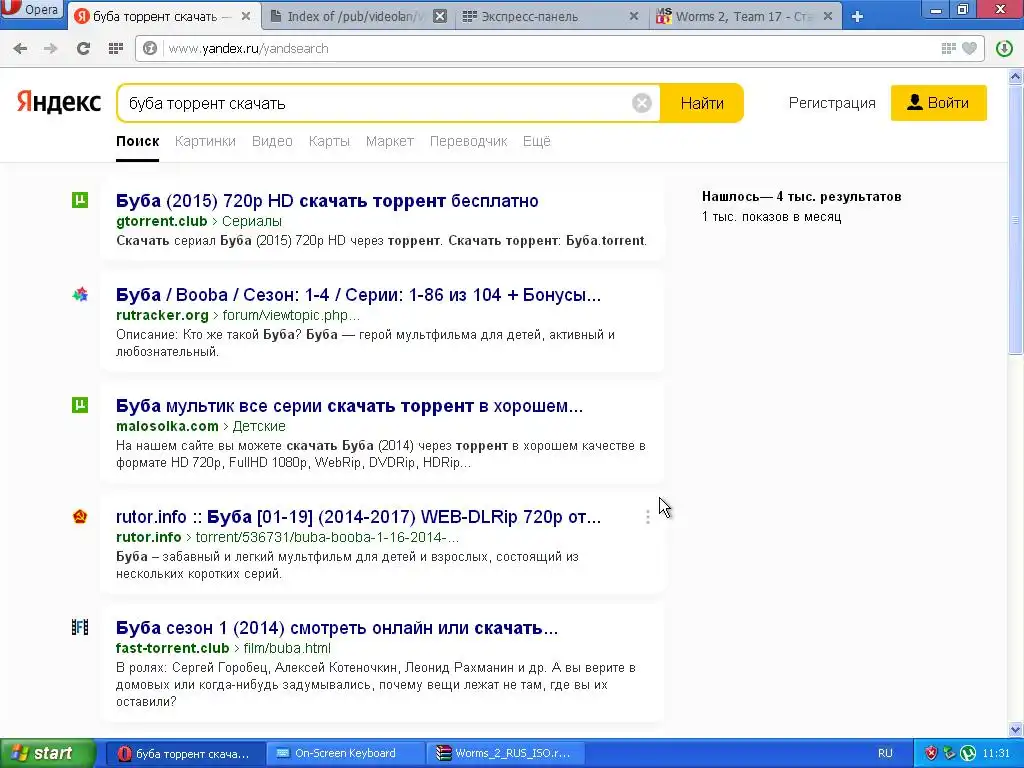
Task: Click the site info globe icon in address bar
Action: pyautogui.click(x=150, y=48)
